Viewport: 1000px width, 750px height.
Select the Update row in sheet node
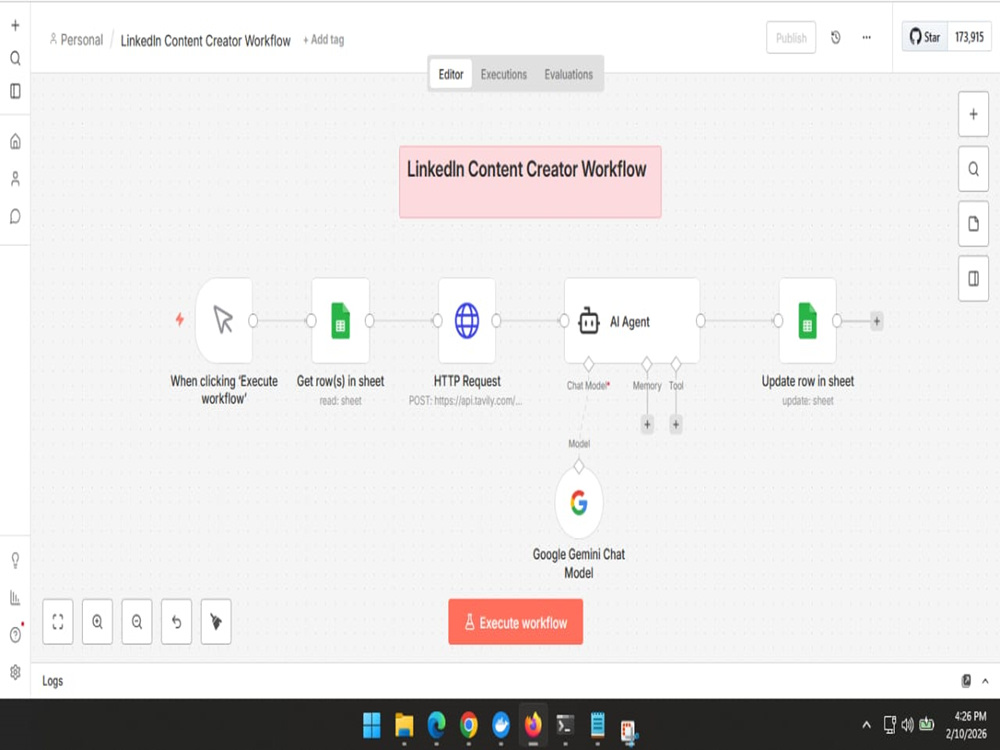click(x=807, y=320)
